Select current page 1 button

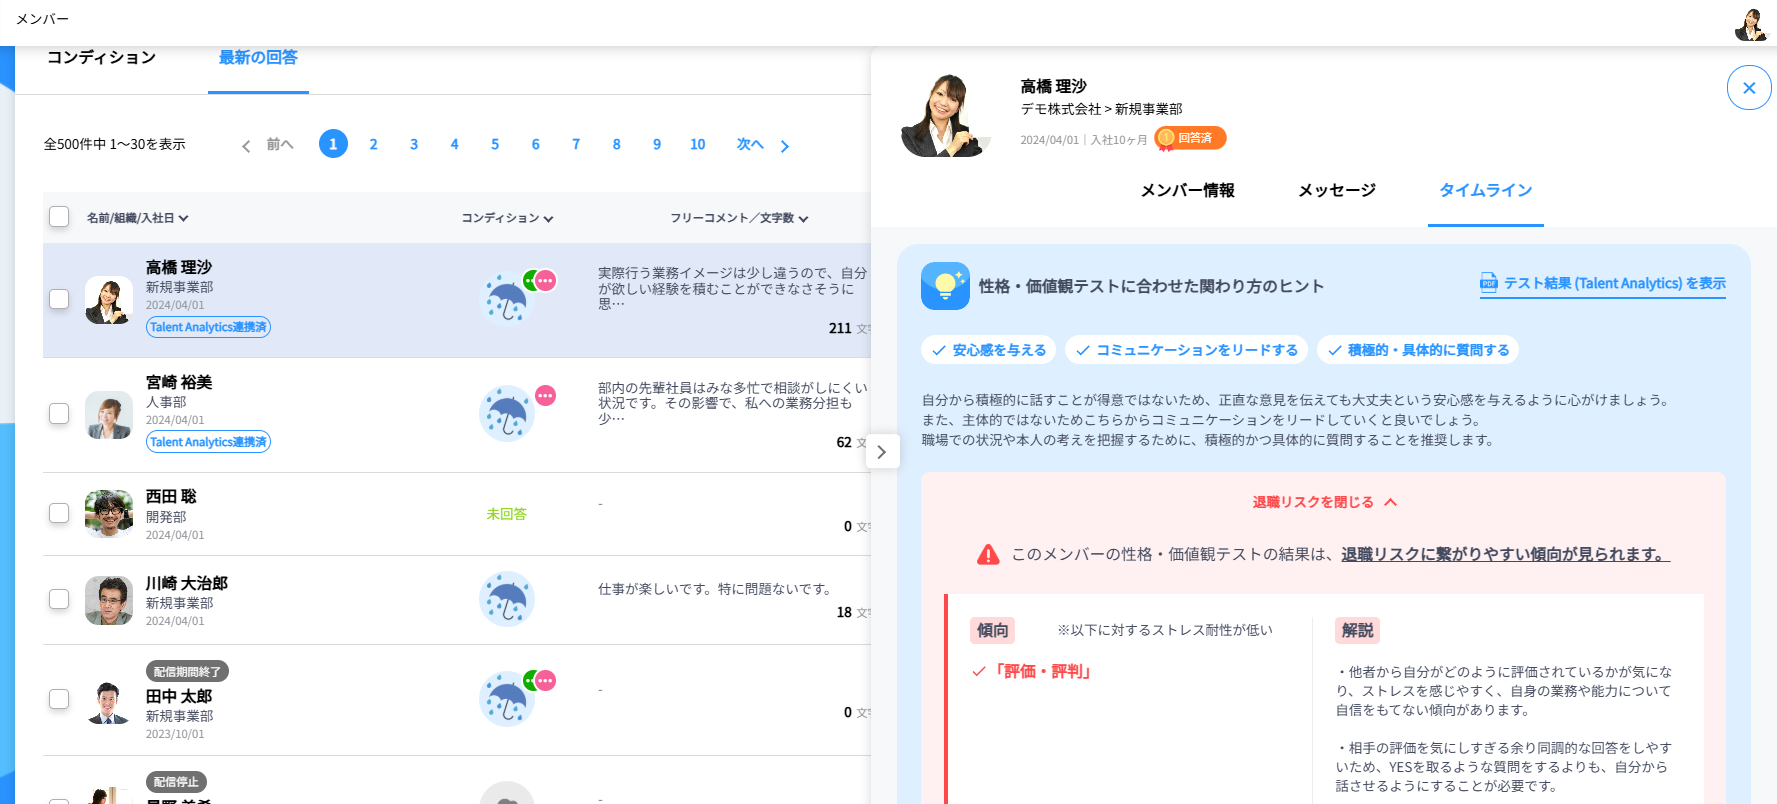pos(333,144)
